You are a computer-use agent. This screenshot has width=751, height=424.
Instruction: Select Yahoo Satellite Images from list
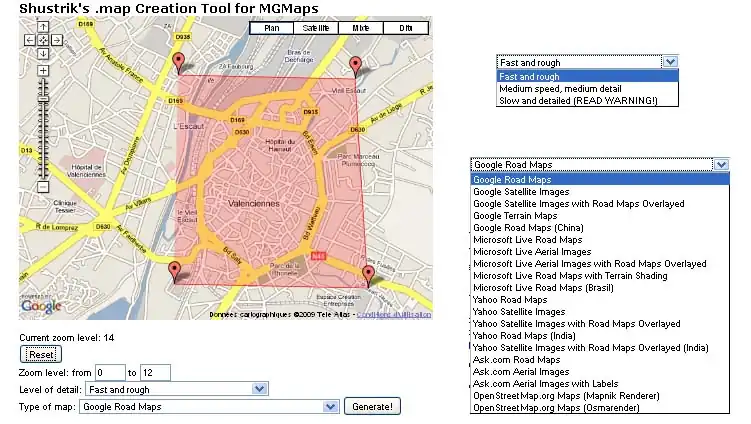(519, 312)
